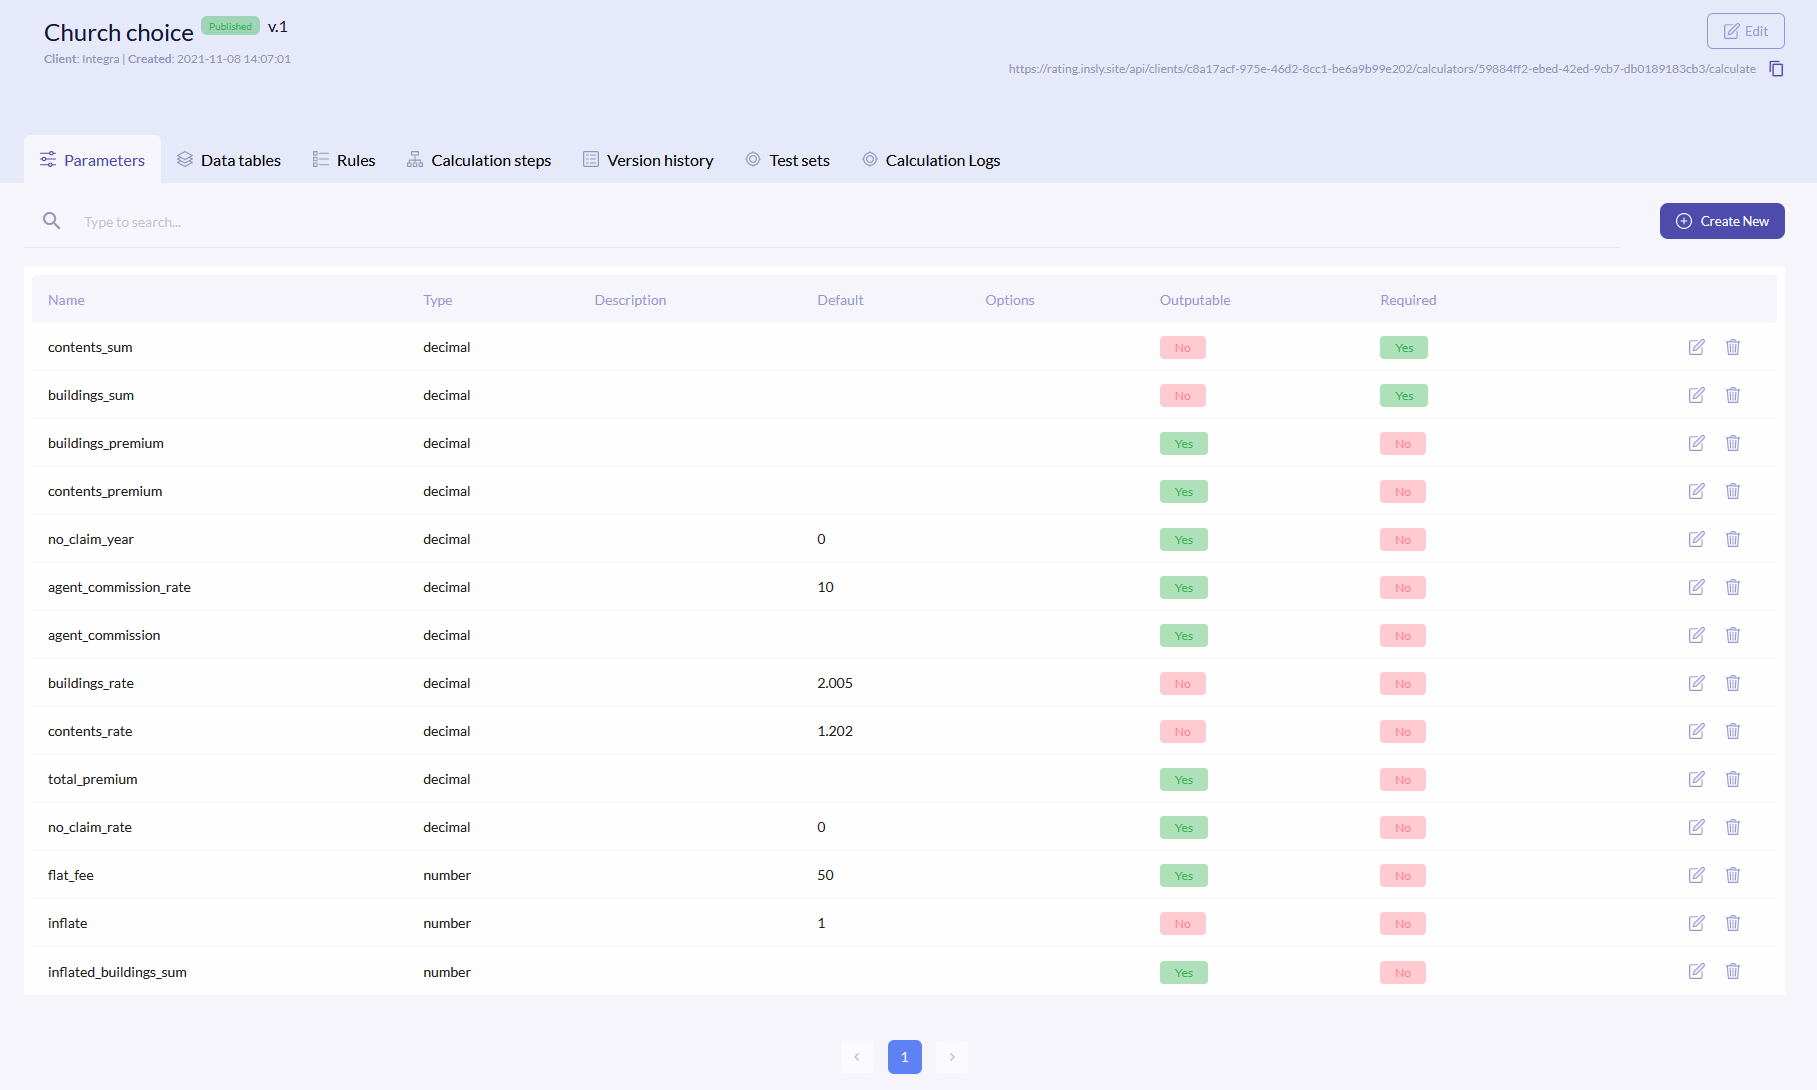Delete the inflate parameter
This screenshot has width=1817, height=1090.
pyautogui.click(x=1733, y=923)
